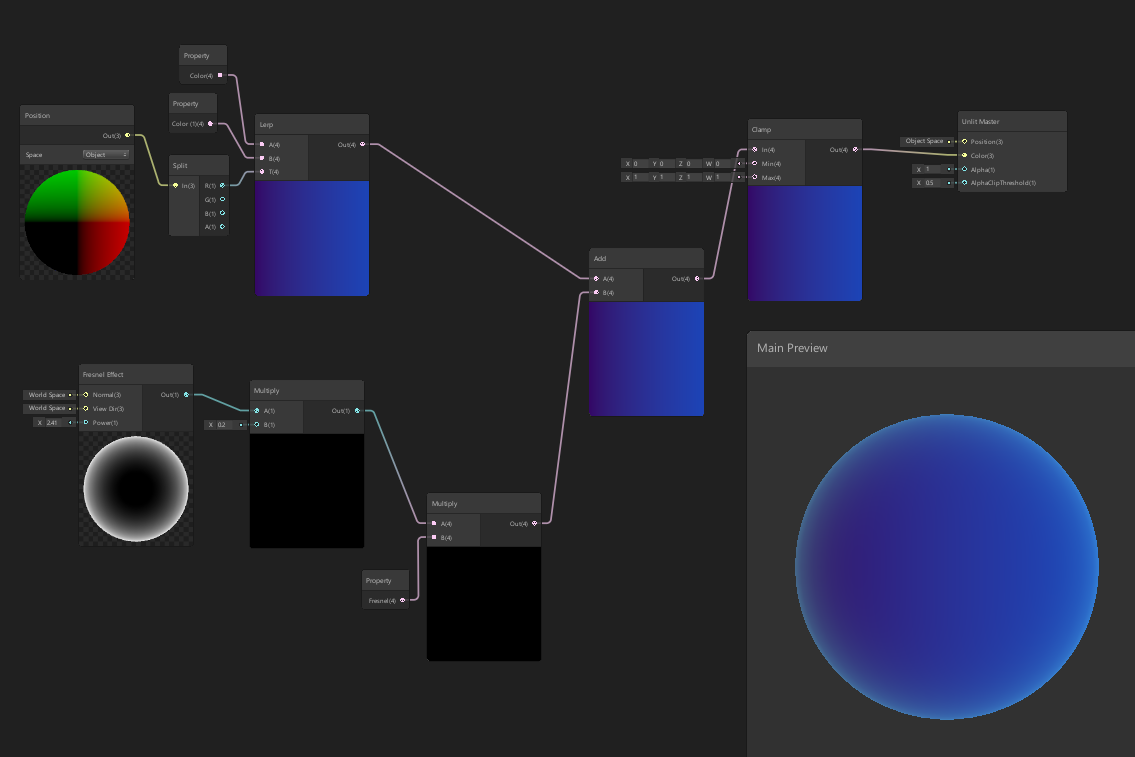1135x757 pixels.
Task: Open the Space dropdown on Position node
Action: (106, 155)
